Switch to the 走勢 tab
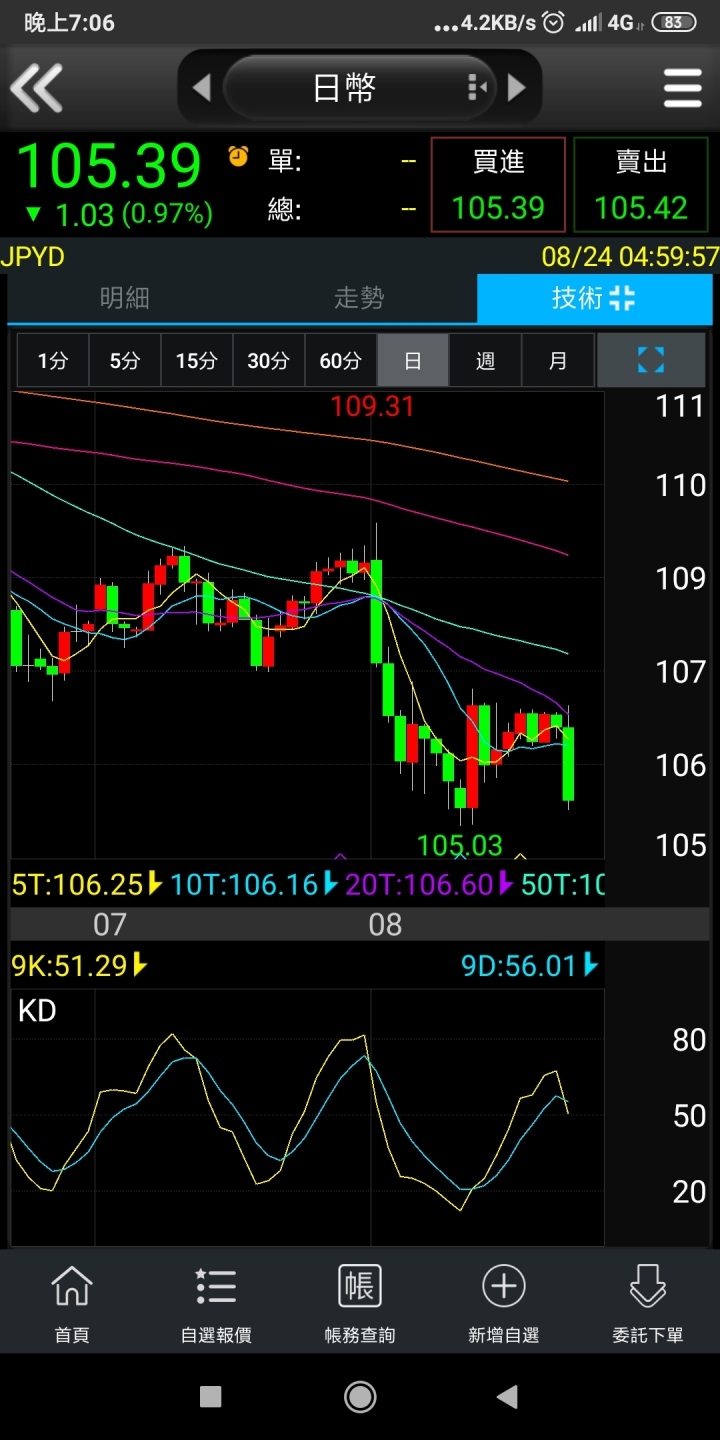The height and width of the screenshot is (1440, 720). (x=359, y=298)
